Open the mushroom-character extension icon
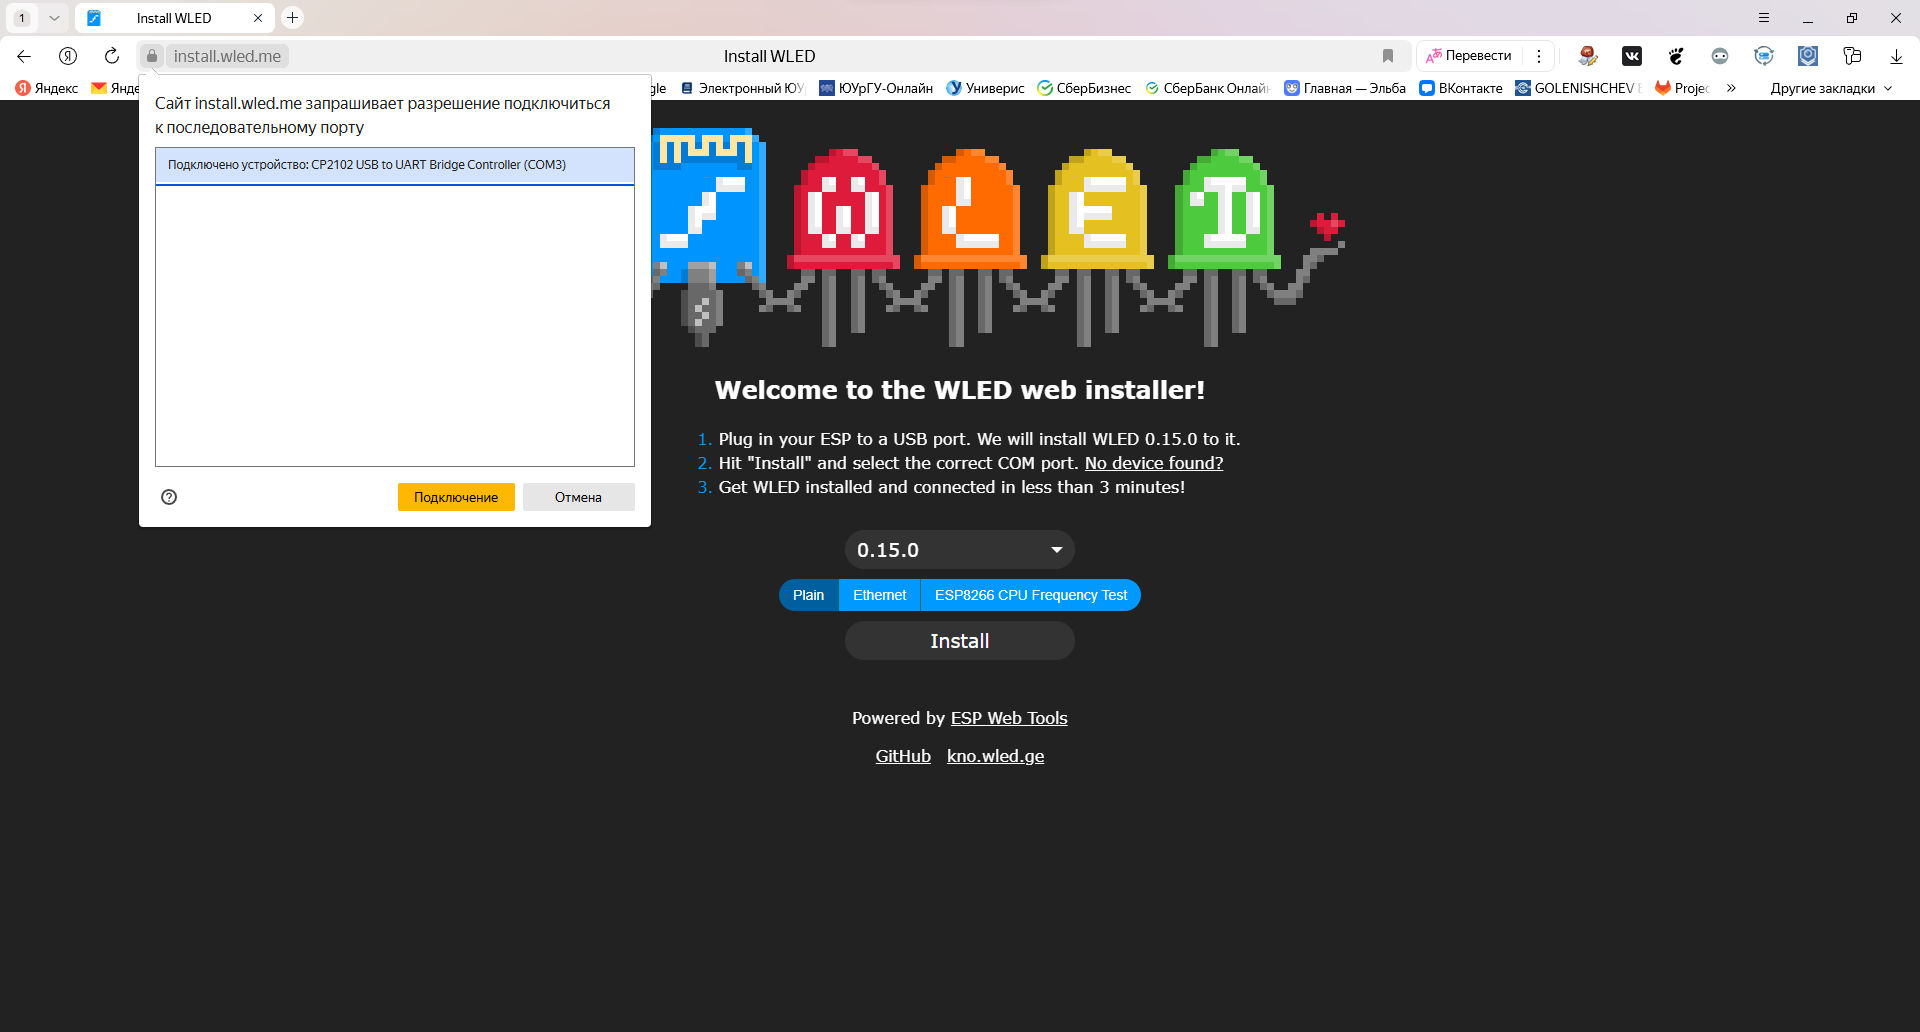Viewport: 1920px width, 1032px height. (1588, 56)
